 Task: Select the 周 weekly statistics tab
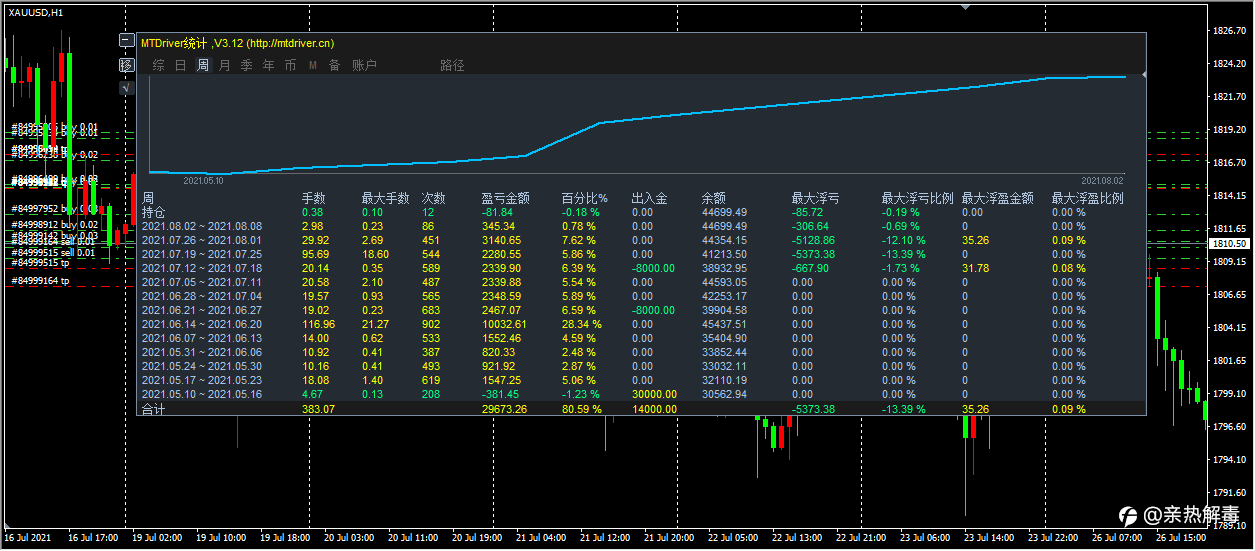pyautogui.click(x=203, y=65)
